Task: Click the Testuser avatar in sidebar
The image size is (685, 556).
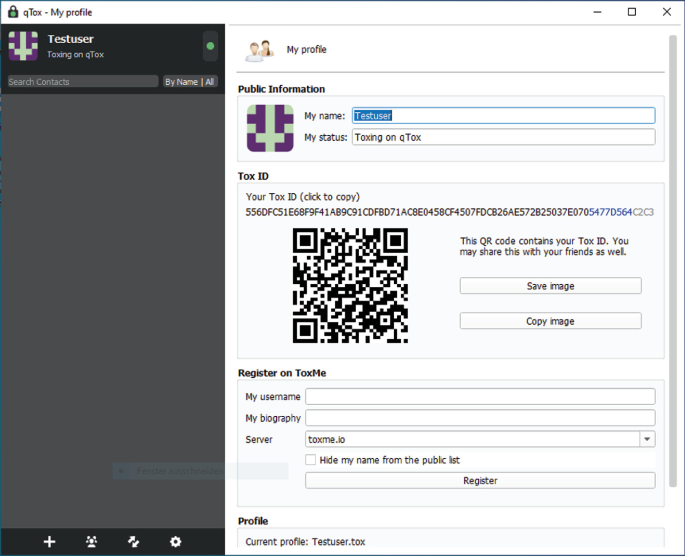Action: click(23, 46)
